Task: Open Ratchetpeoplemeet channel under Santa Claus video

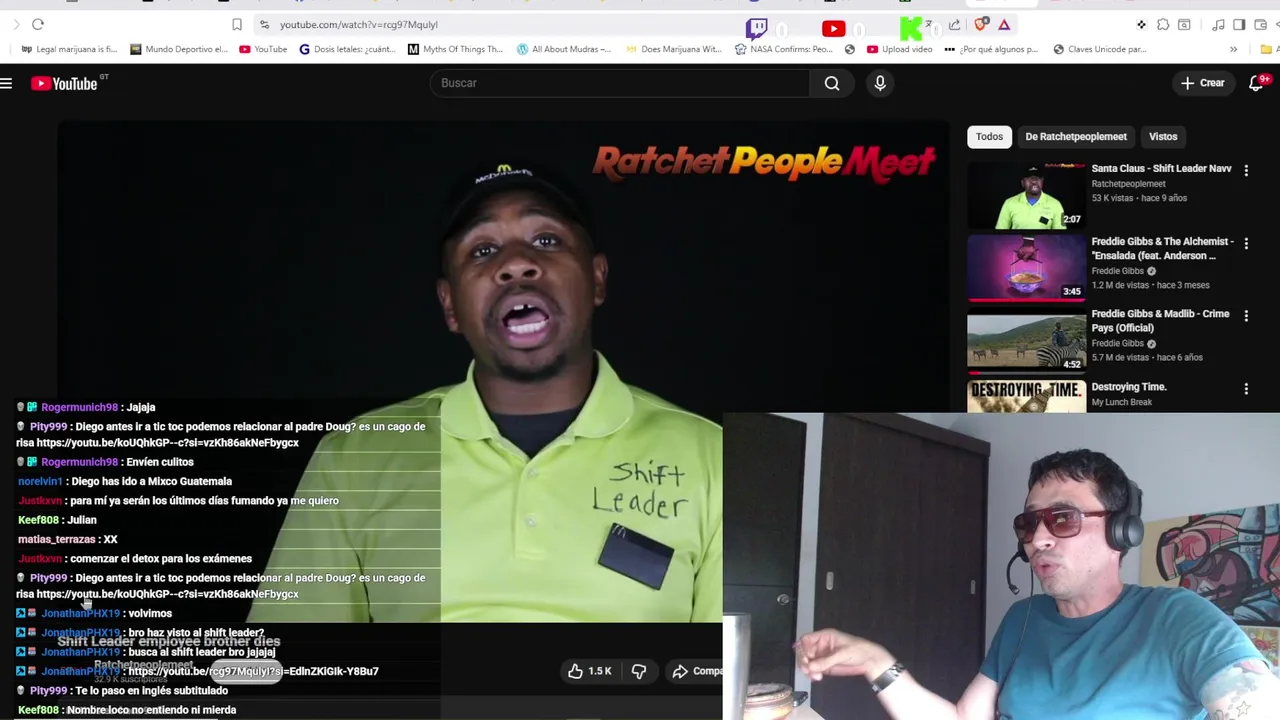Action: 1128,184
